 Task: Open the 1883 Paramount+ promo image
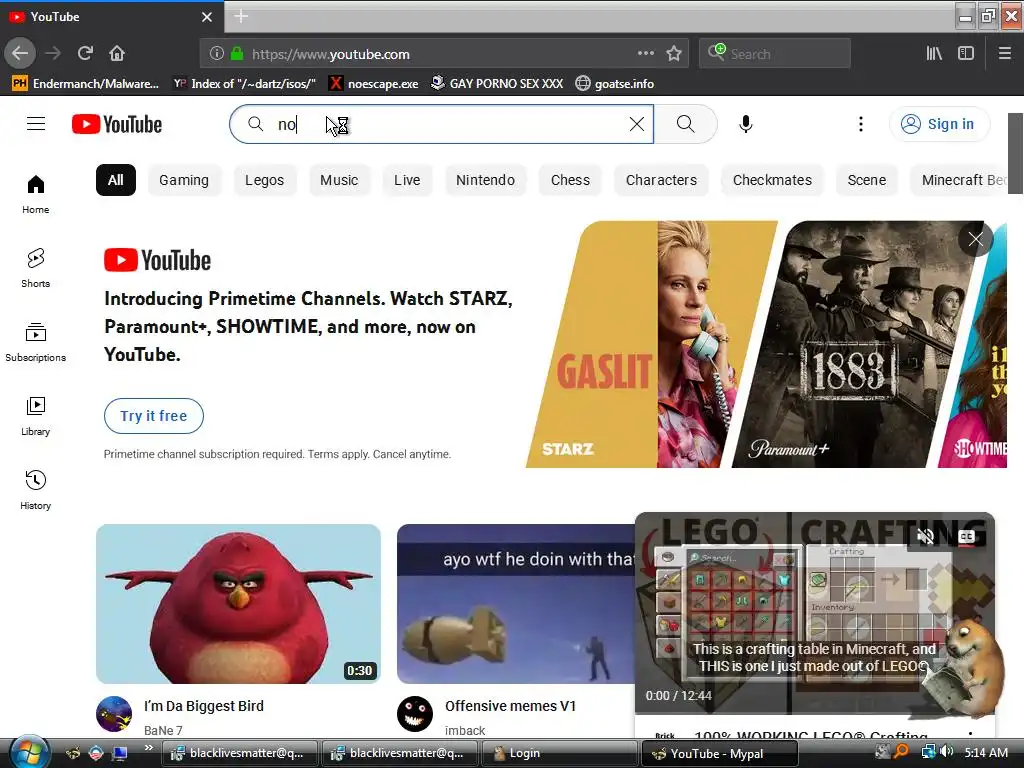click(x=859, y=344)
